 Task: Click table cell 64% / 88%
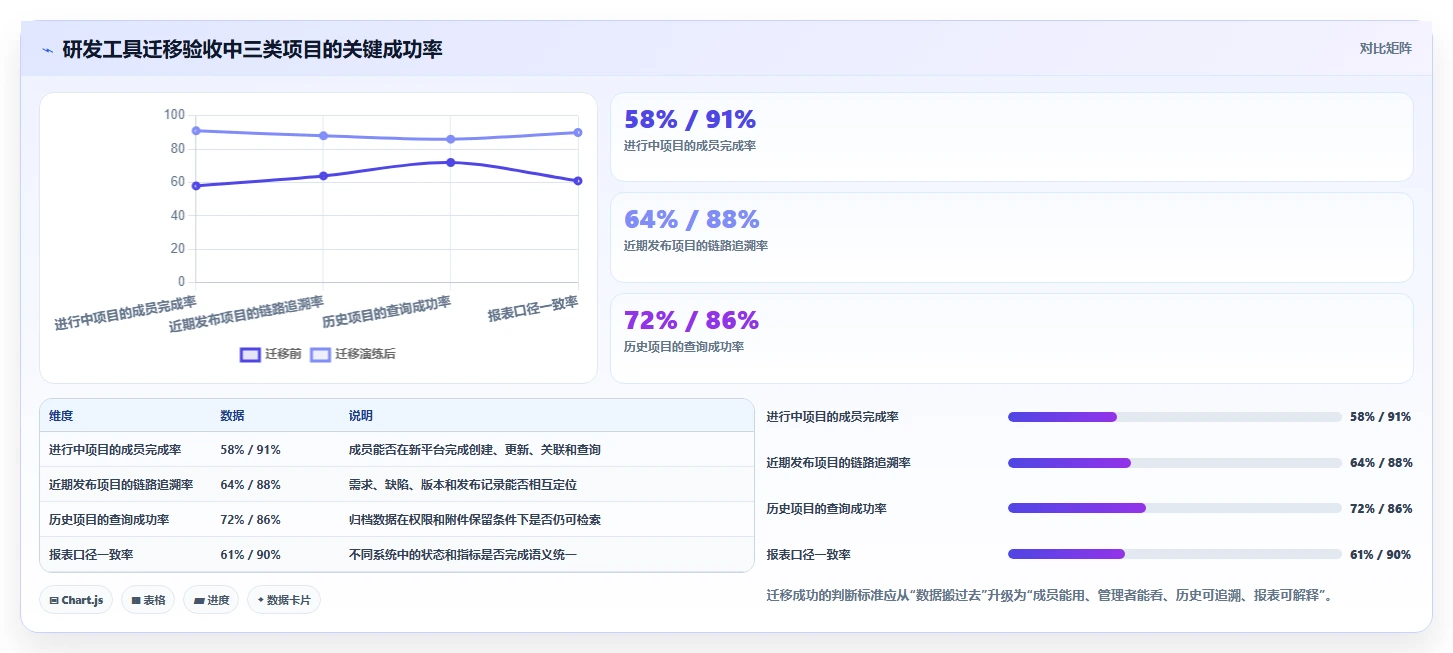[x=250, y=485]
